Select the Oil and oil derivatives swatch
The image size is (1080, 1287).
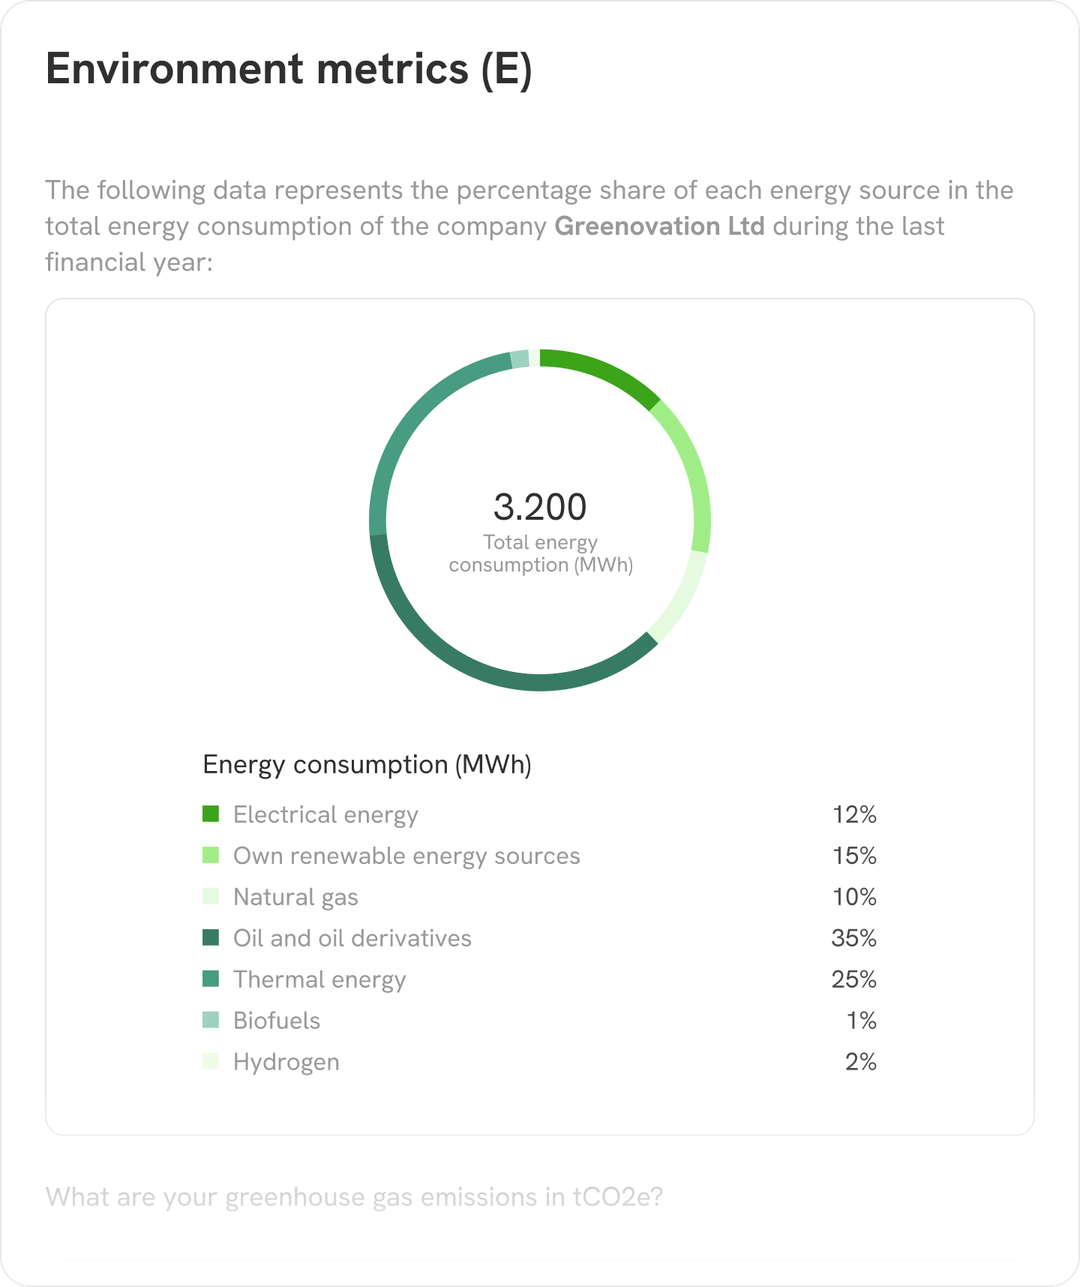211,937
